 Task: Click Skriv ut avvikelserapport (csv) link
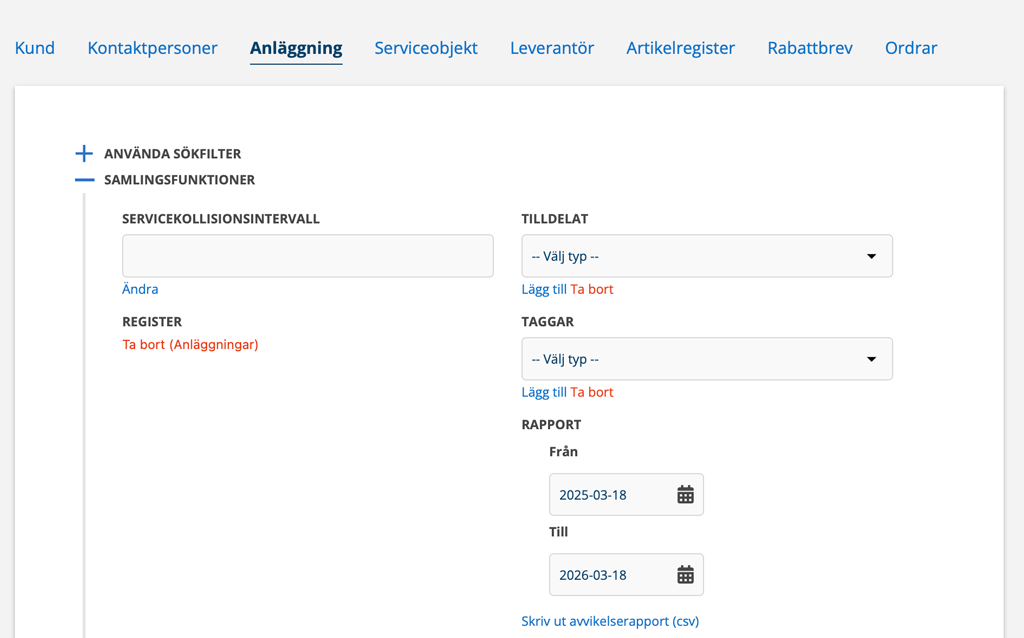(x=610, y=621)
